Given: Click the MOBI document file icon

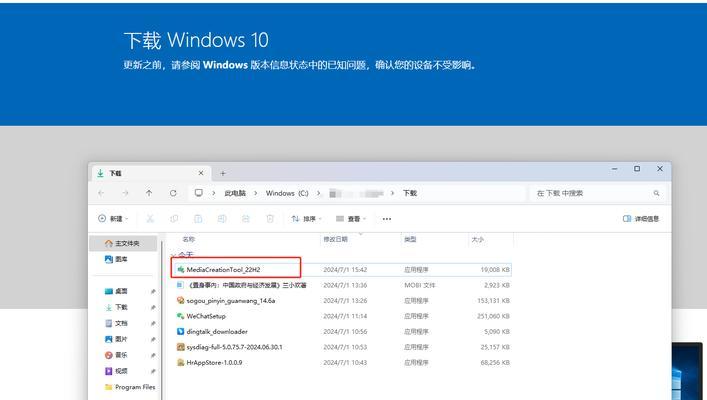Looking at the screenshot, I should [x=181, y=285].
